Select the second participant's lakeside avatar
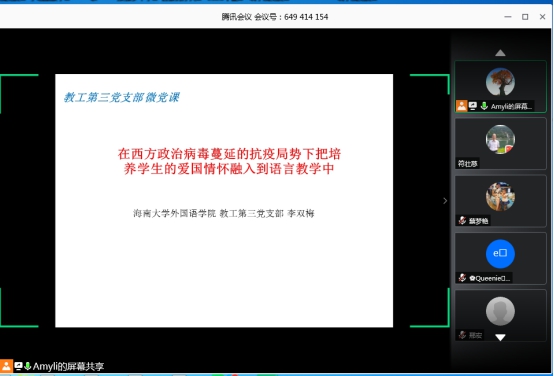 pos(500,139)
